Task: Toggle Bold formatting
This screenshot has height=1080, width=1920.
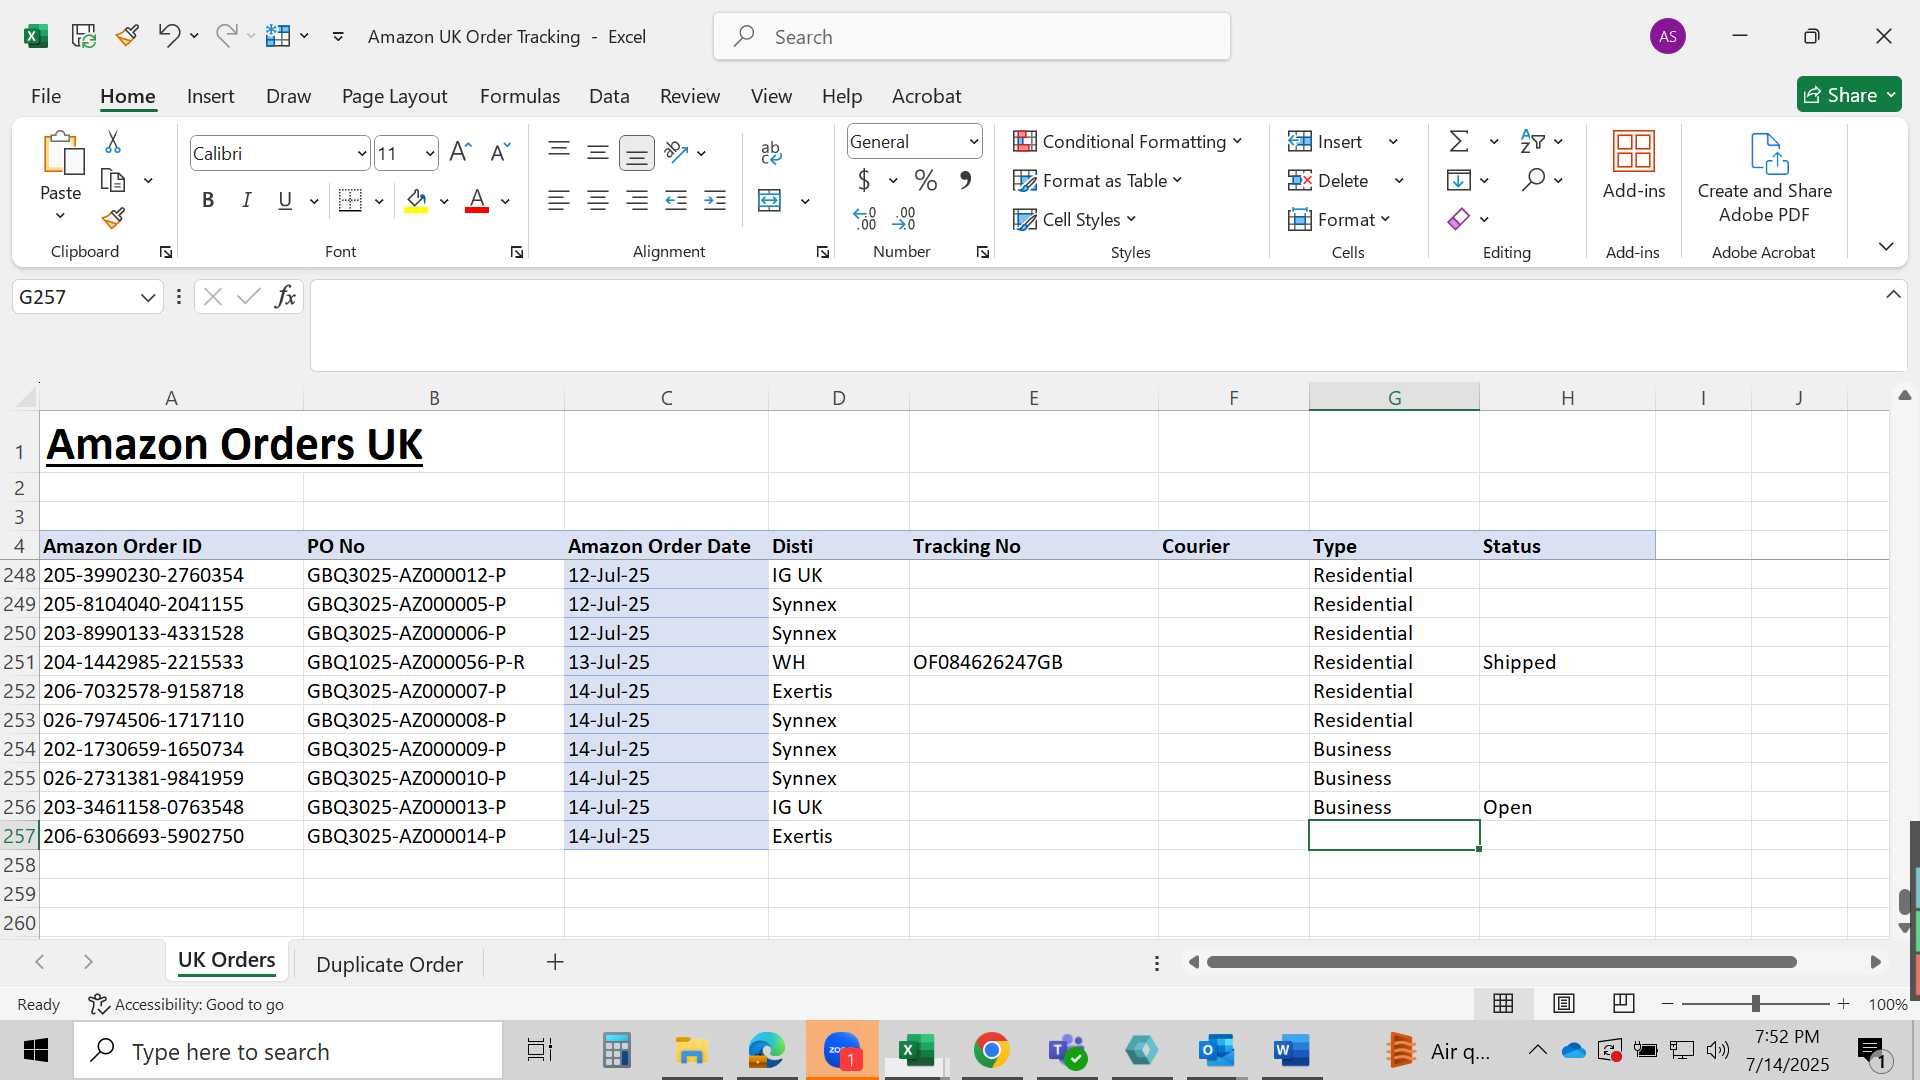Action: click(x=208, y=200)
